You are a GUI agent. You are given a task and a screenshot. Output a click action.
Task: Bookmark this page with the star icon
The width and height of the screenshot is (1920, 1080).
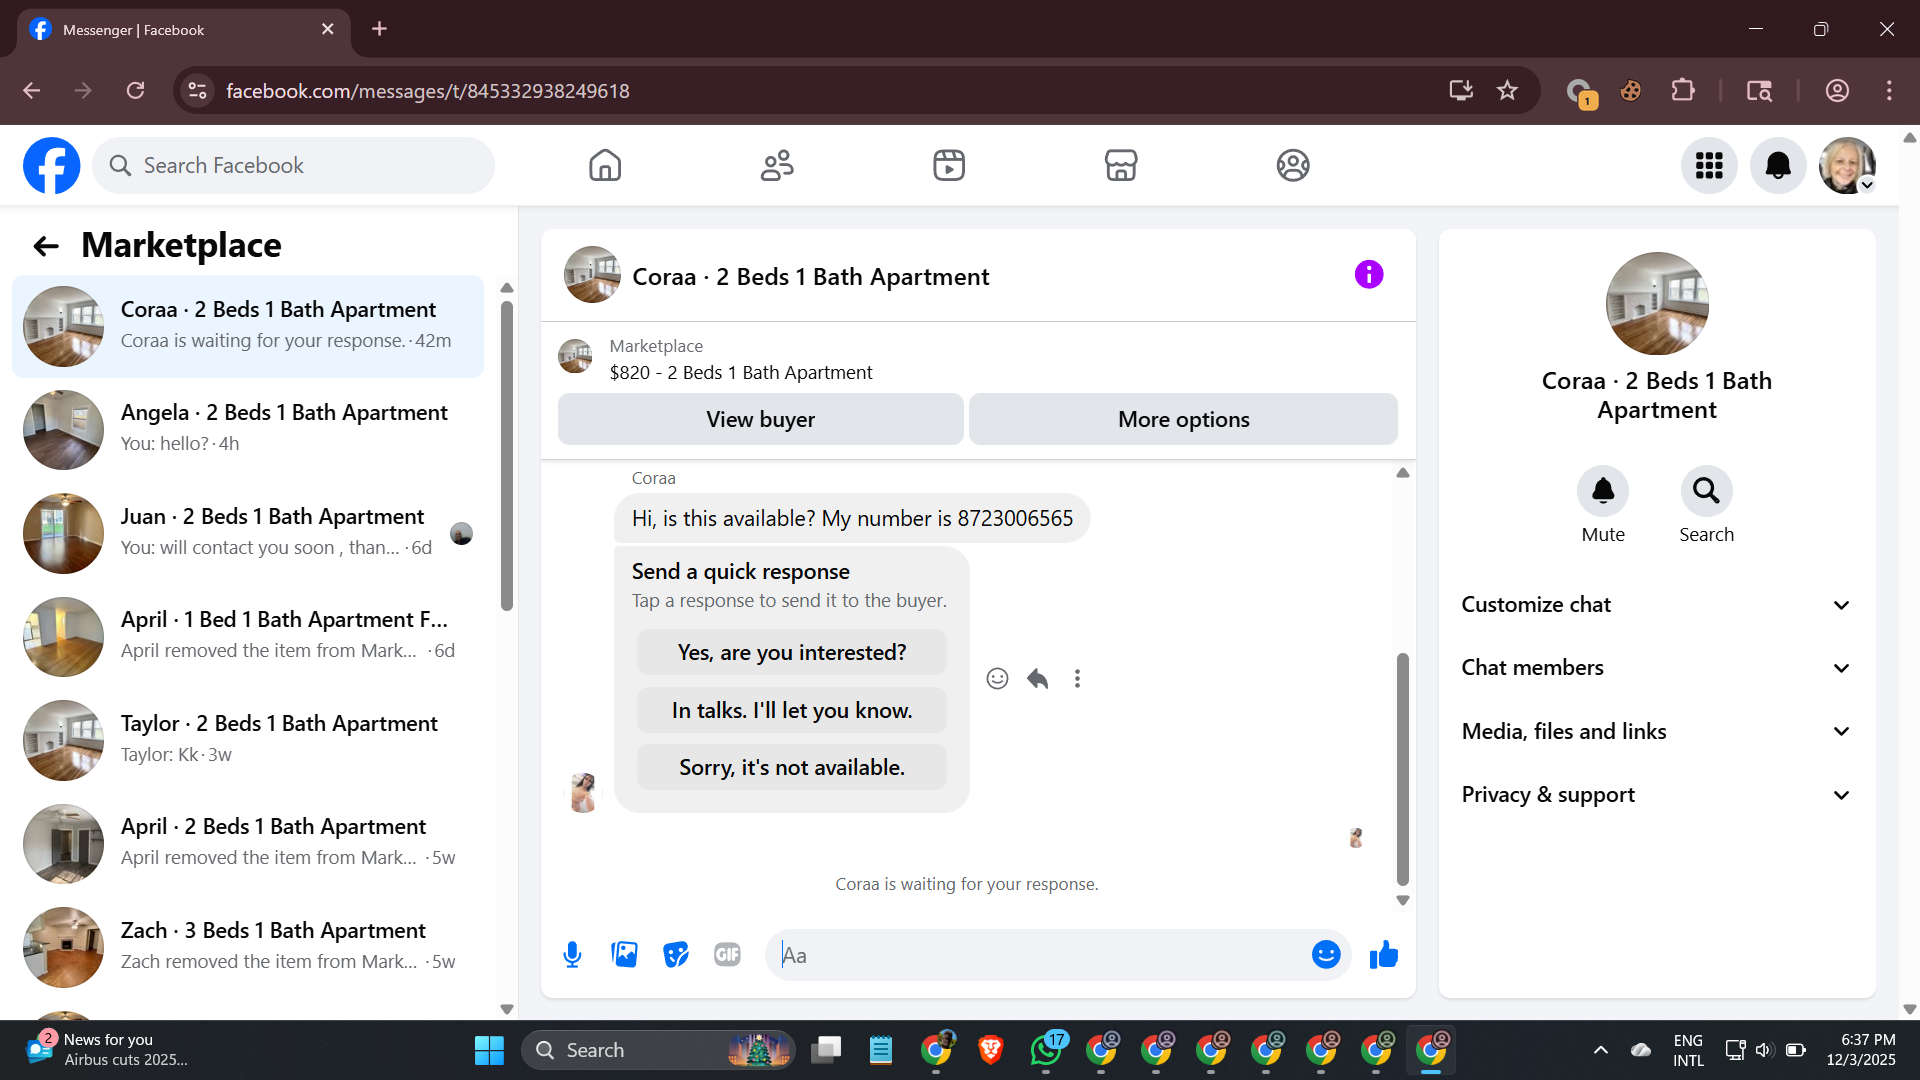(1507, 91)
